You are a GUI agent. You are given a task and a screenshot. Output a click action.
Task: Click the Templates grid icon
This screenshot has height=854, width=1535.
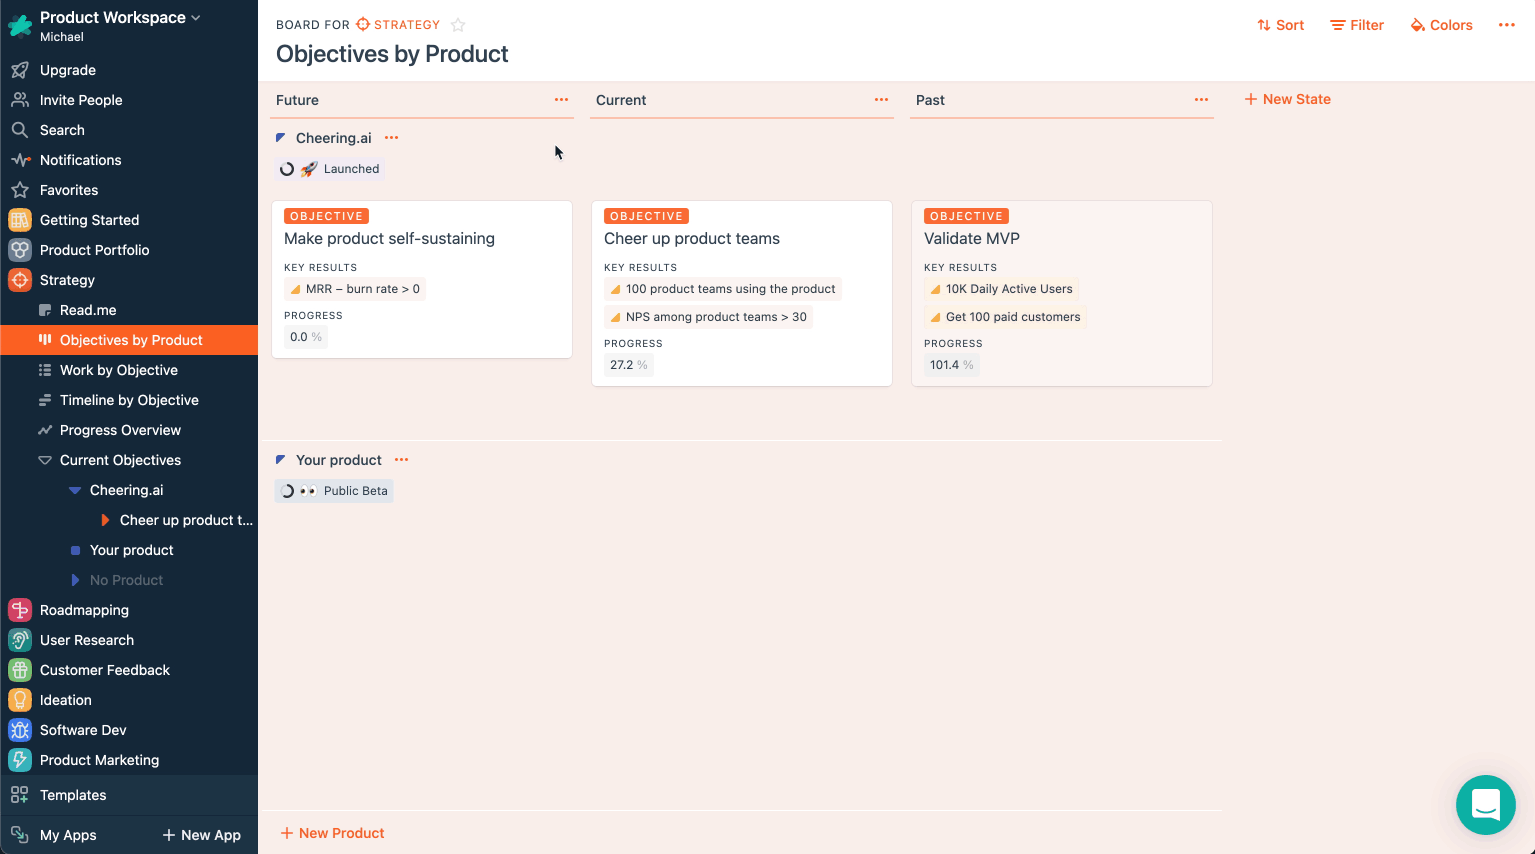19,795
